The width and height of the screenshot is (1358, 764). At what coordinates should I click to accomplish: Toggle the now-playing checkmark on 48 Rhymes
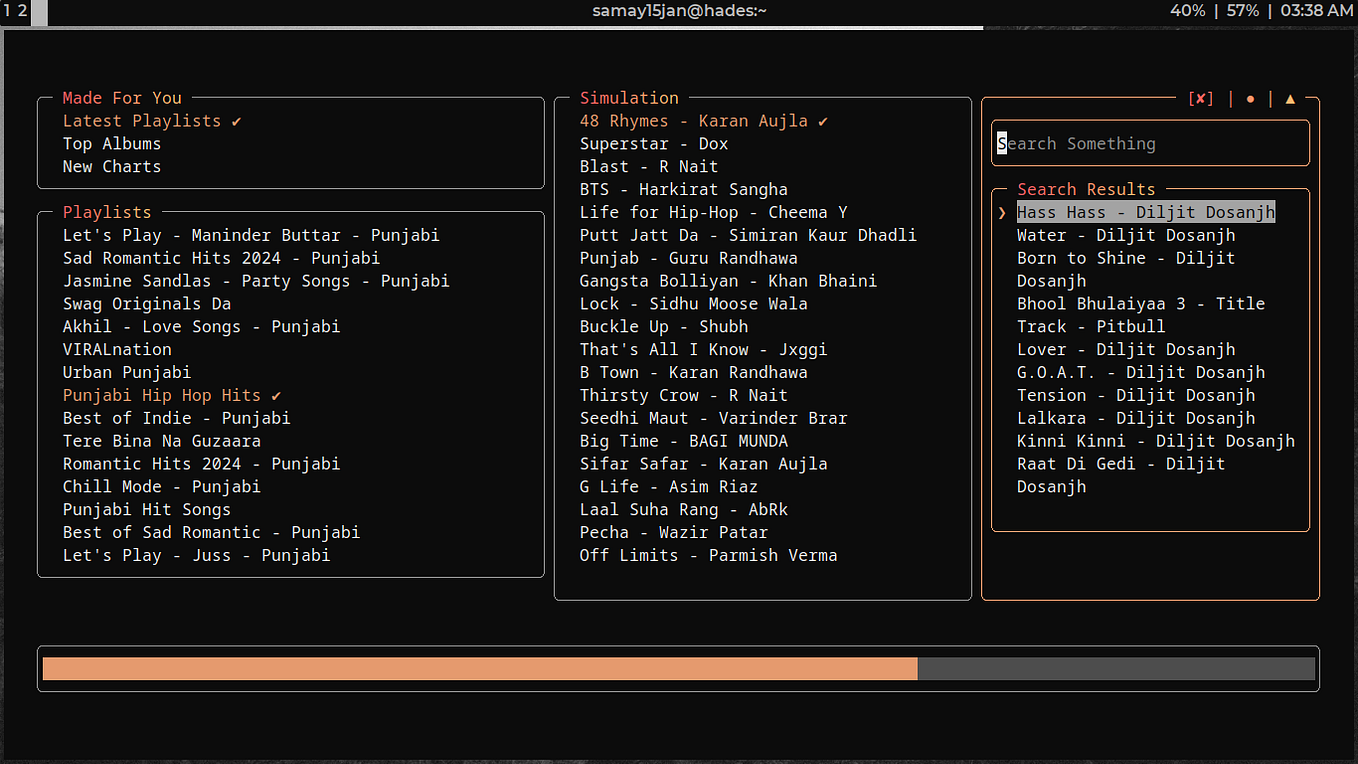click(823, 120)
